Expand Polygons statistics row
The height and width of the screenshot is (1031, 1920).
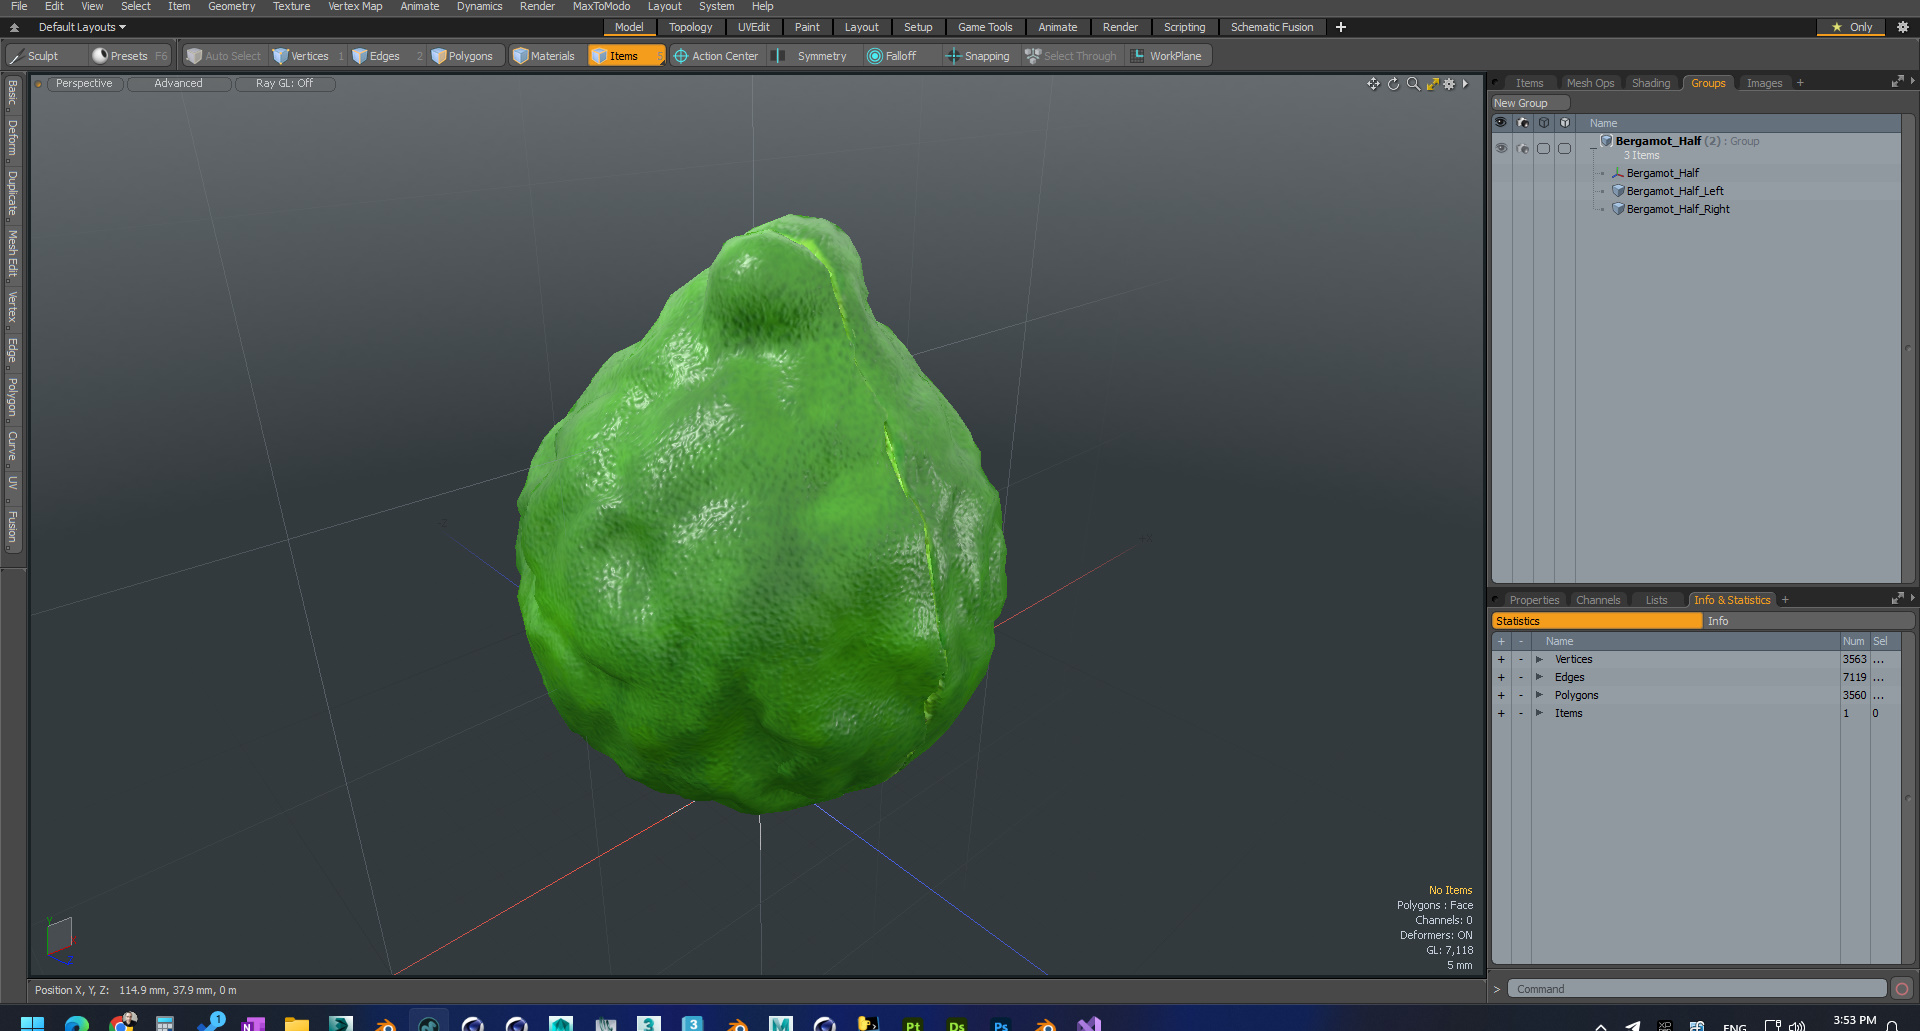coord(1539,695)
